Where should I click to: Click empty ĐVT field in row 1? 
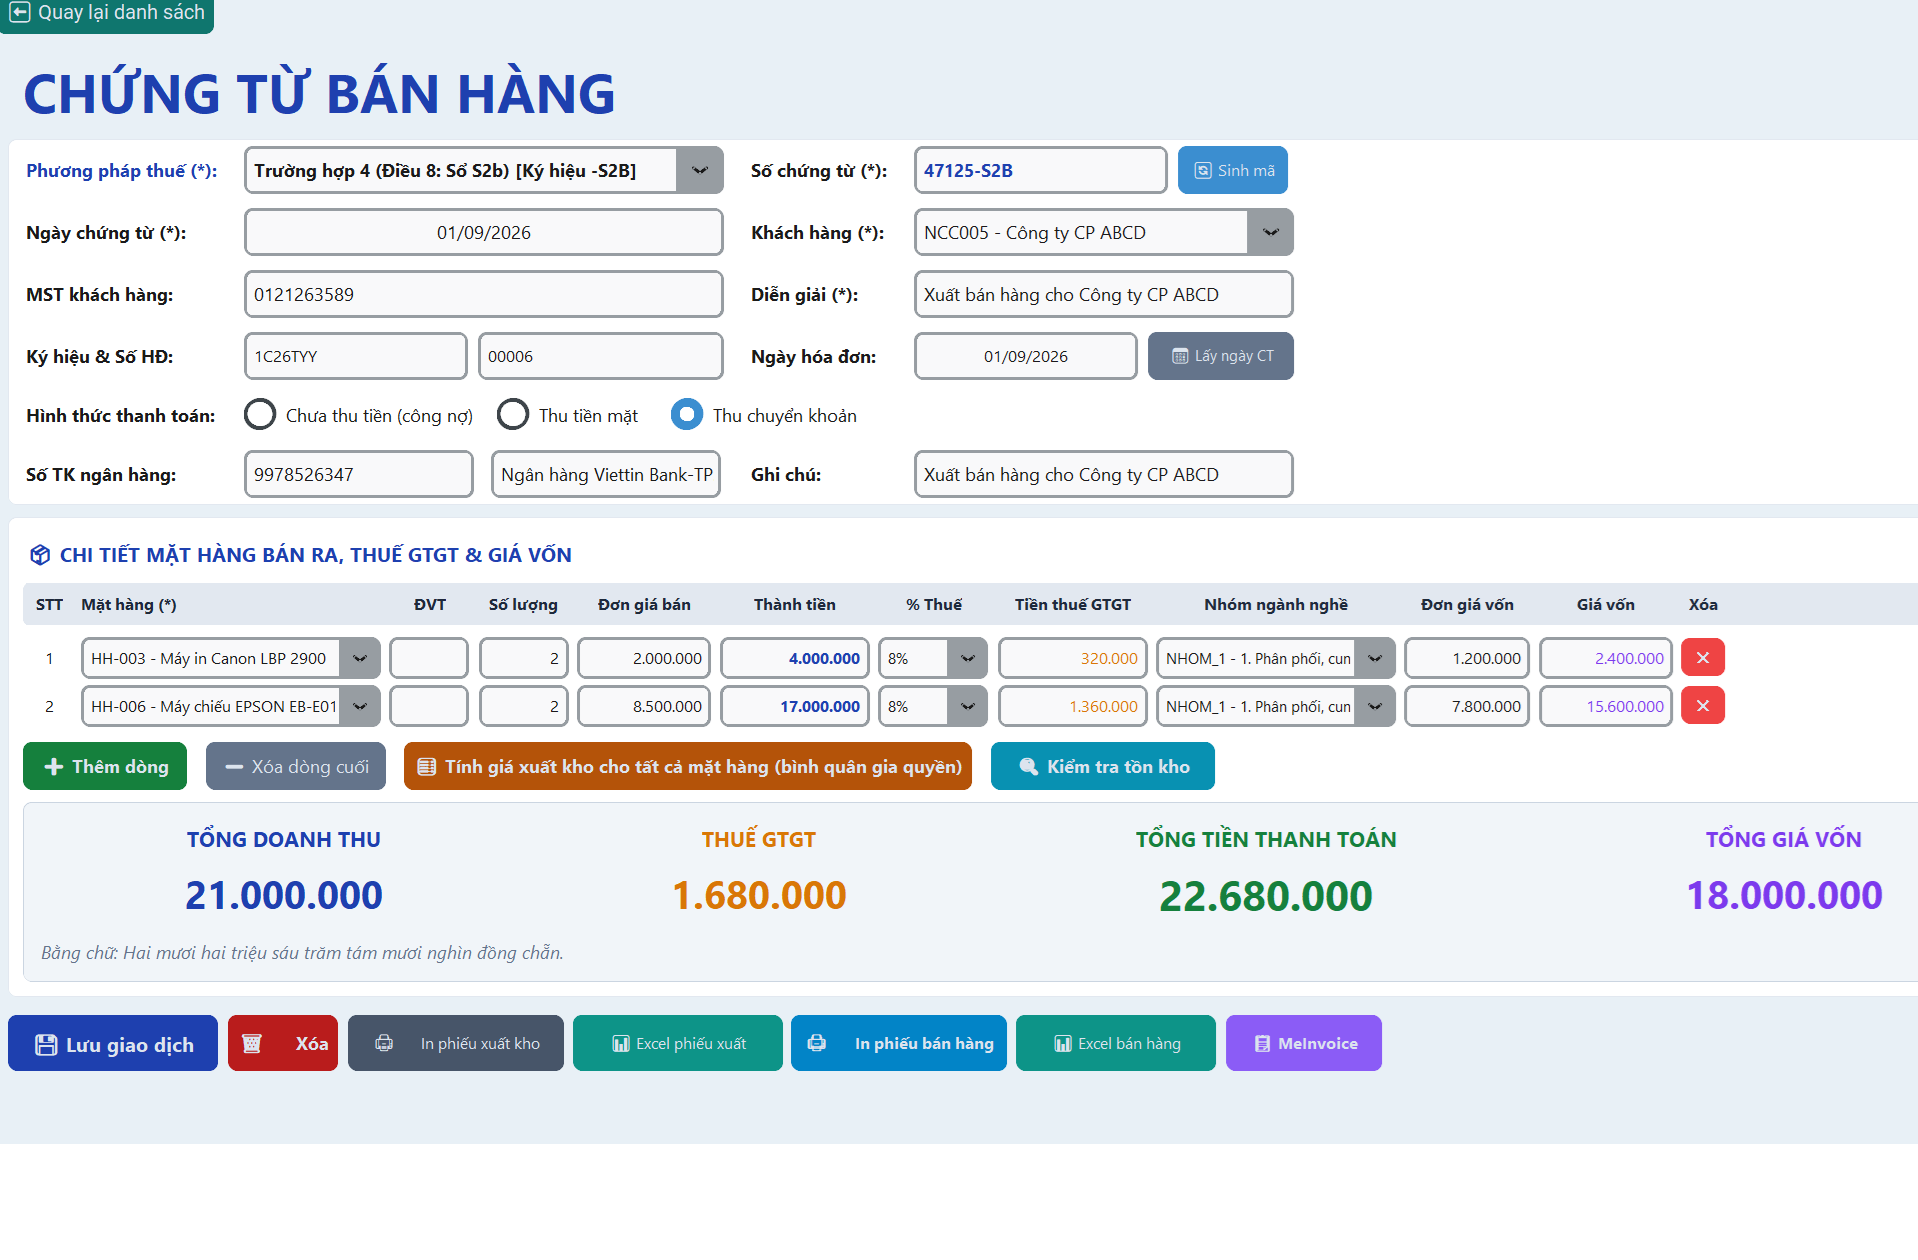[x=429, y=658]
